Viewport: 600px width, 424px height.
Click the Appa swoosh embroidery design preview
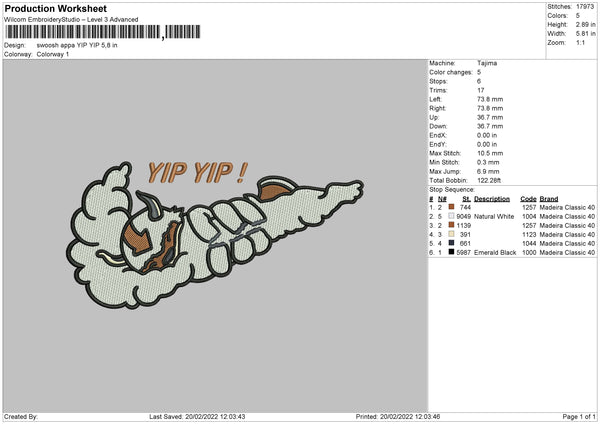(215, 235)
